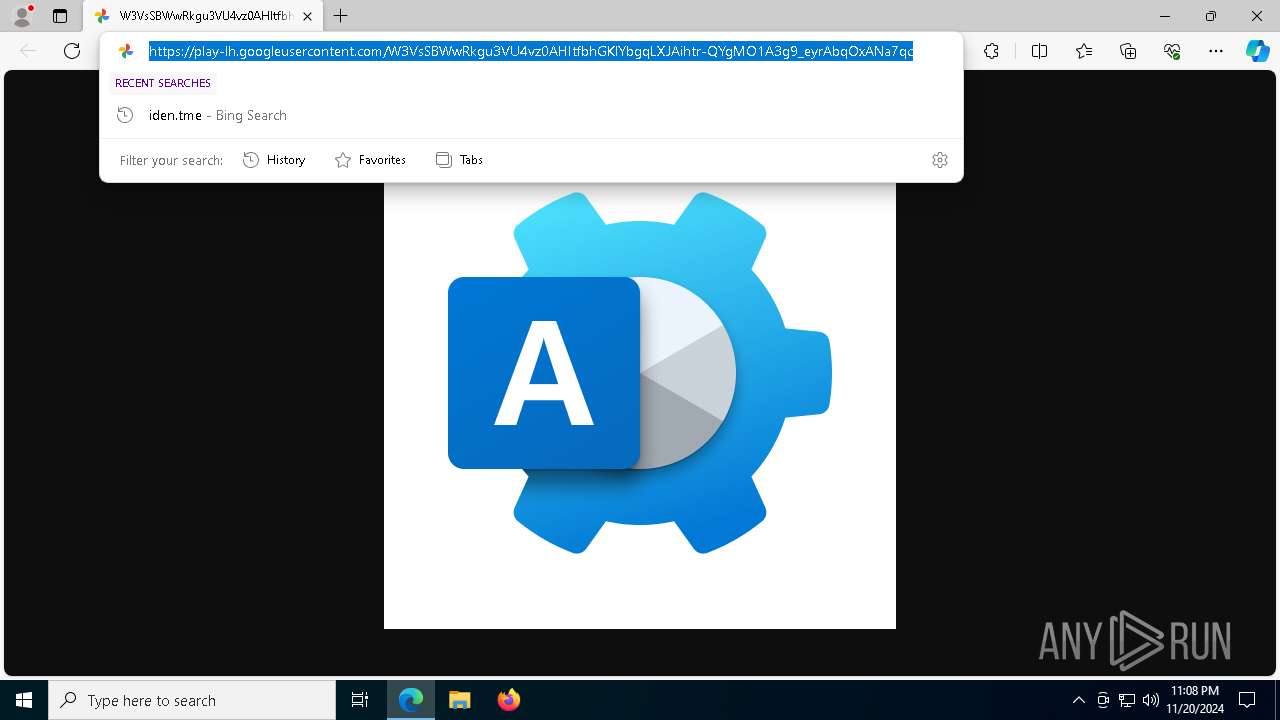Select the W3VsSBWwRkgu3VU4vz0AHItfbh browser tab
This screenshot has height=720, width=1280.
203,16
